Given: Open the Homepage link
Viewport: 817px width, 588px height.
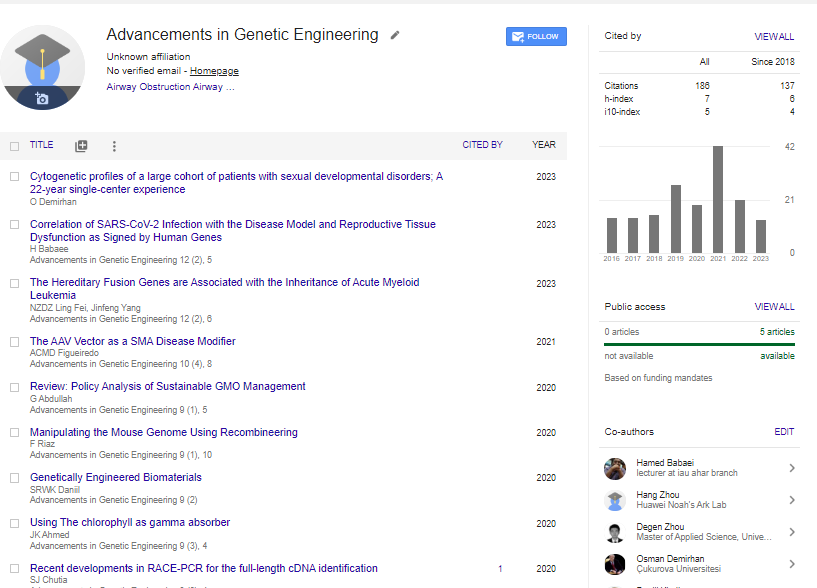Looking at the screenshot, I should [x=214, y=71].
